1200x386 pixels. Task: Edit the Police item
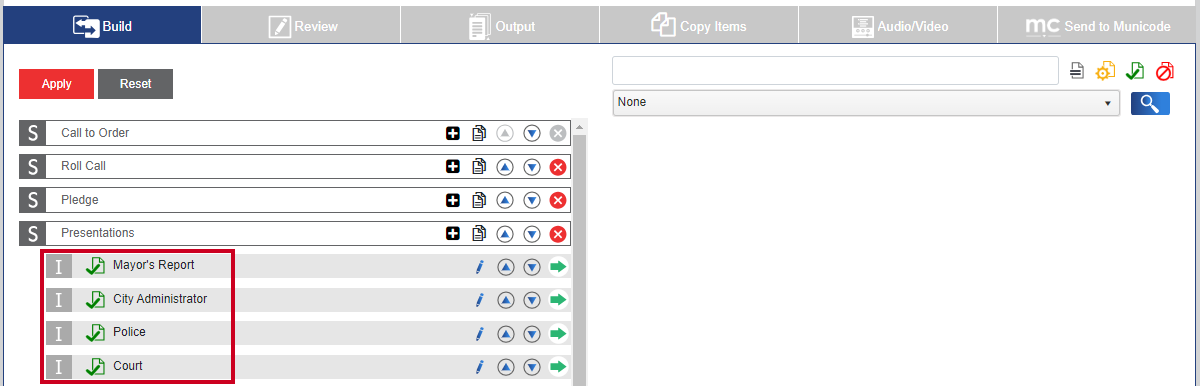tap(479, 333)
